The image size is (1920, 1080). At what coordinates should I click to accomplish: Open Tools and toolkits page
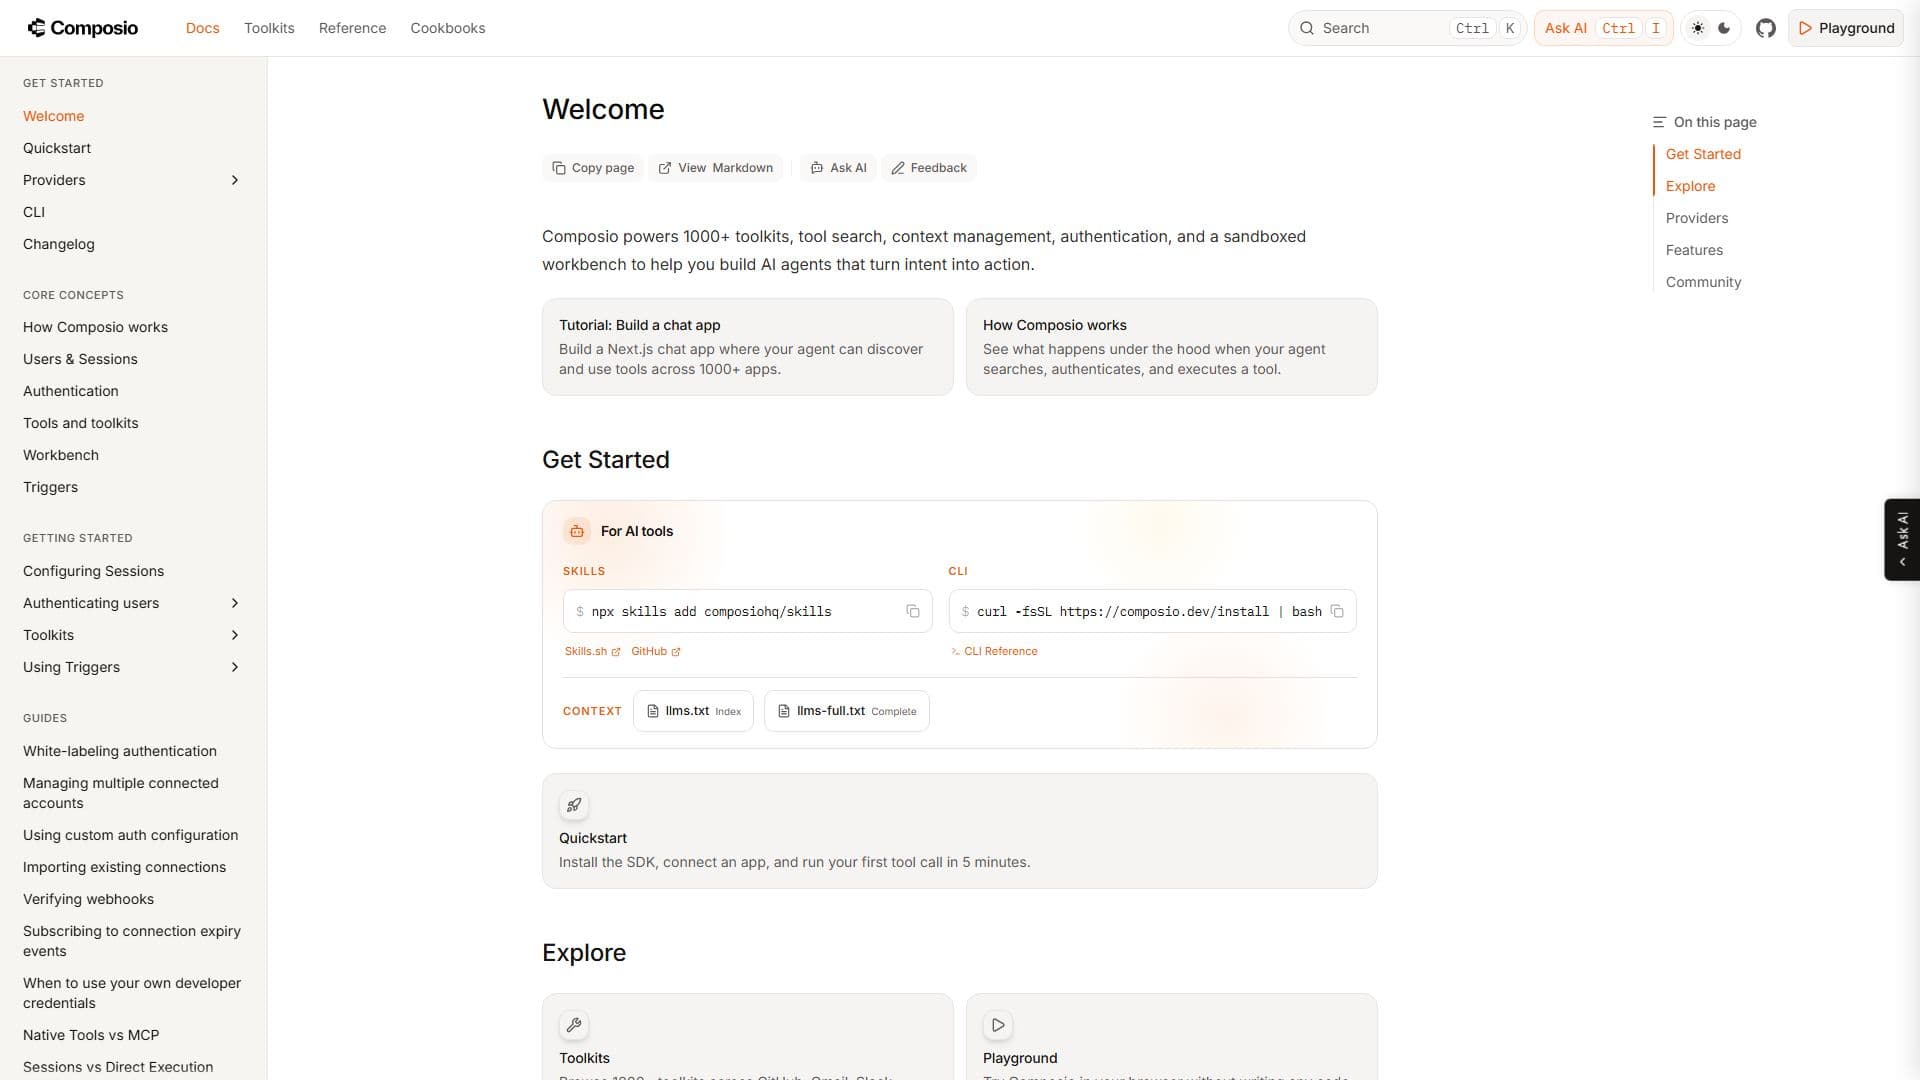tap(81, 423)
